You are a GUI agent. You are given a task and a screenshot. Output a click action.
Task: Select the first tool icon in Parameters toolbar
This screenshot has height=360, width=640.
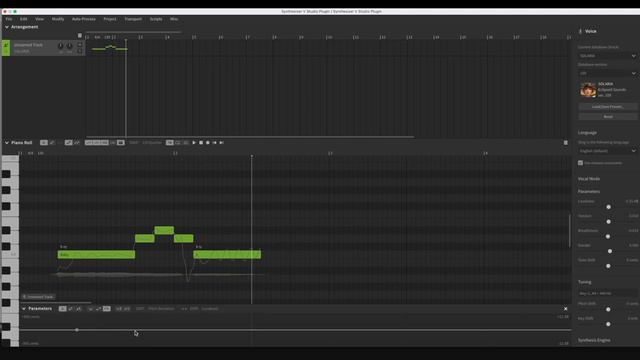tap(62, 309)
